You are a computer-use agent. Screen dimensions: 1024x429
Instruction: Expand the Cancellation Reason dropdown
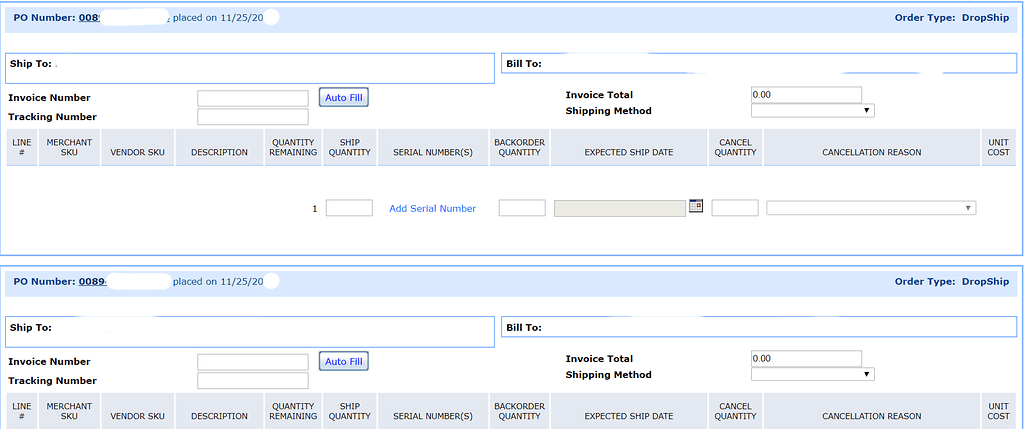tap(870, 208)
